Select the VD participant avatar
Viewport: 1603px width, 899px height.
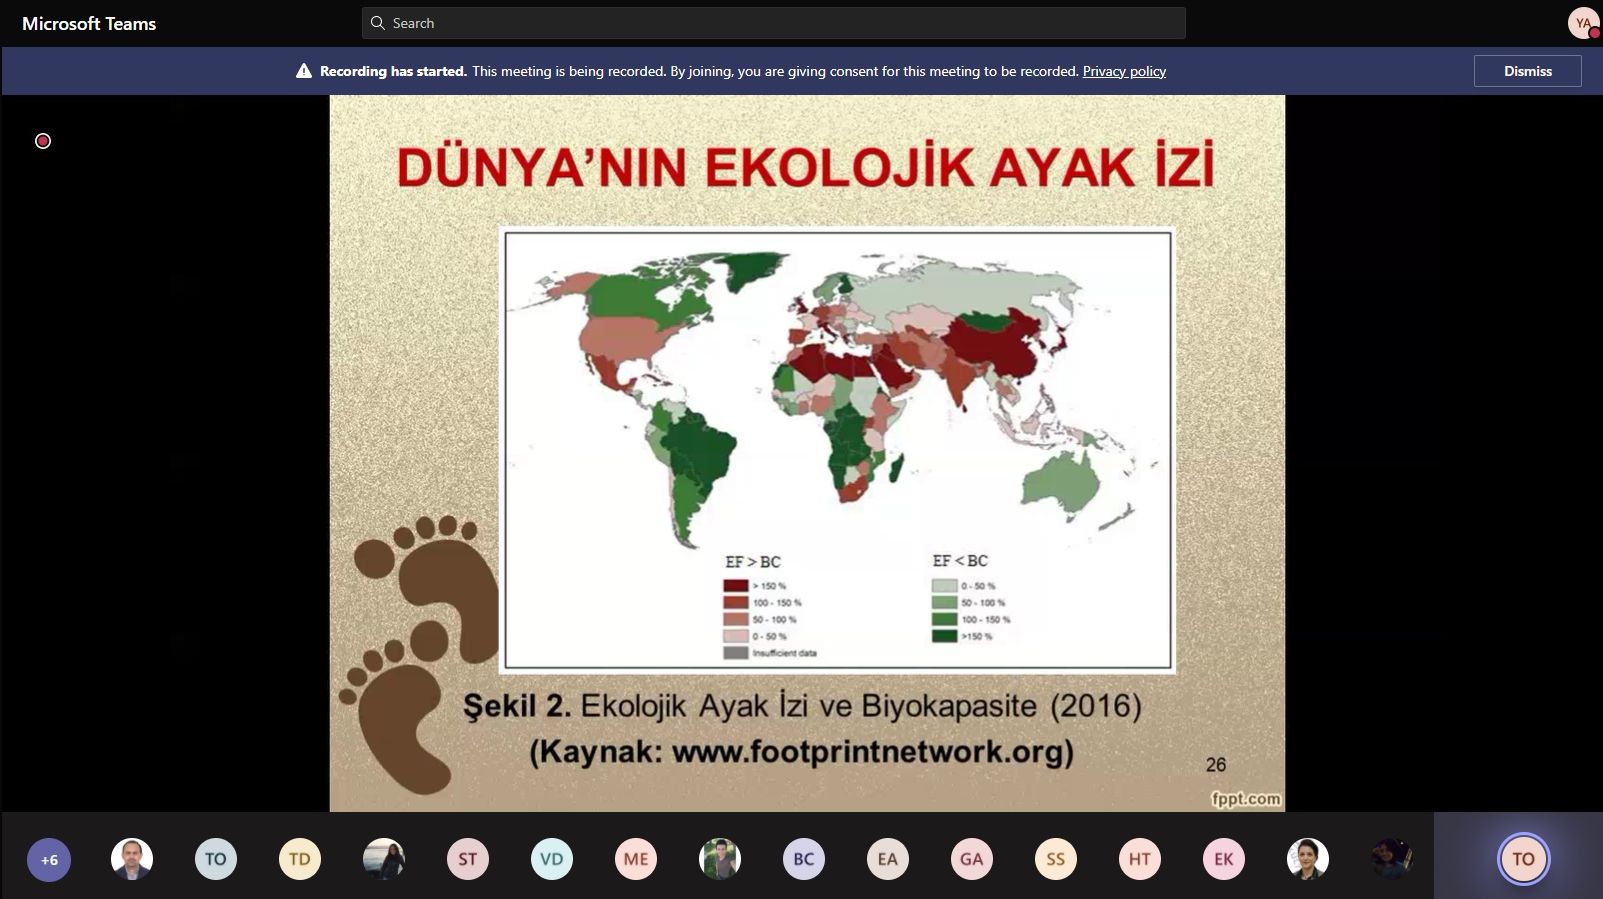point(552,859)
